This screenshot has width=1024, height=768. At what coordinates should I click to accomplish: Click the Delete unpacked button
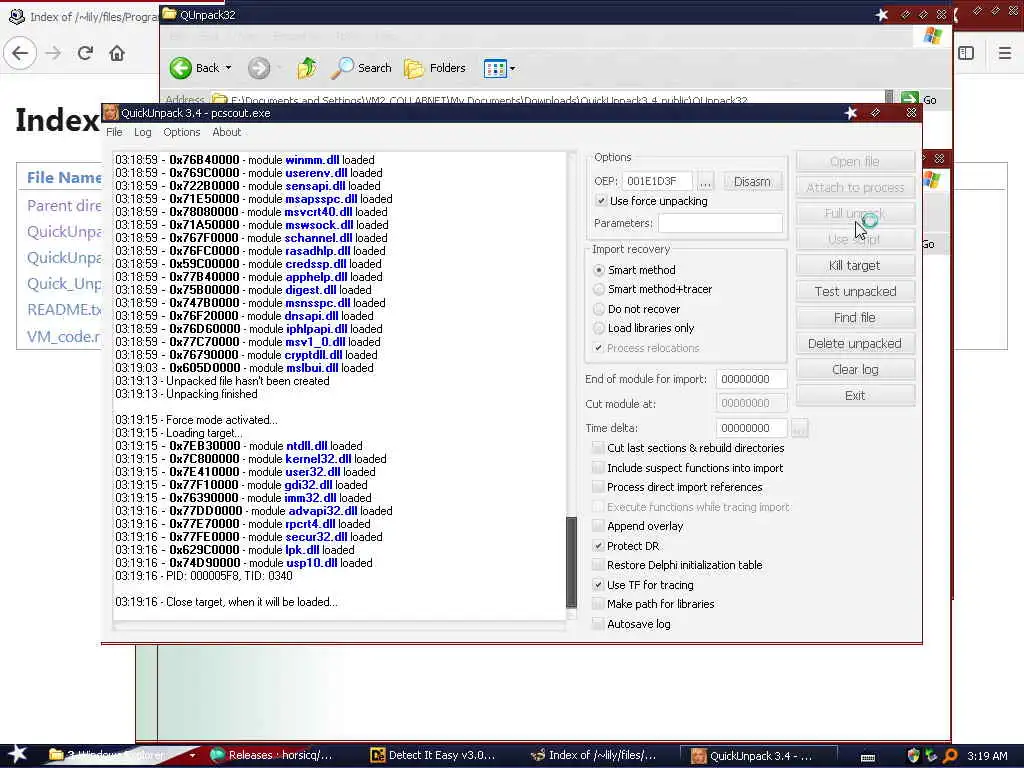[855, 344]
